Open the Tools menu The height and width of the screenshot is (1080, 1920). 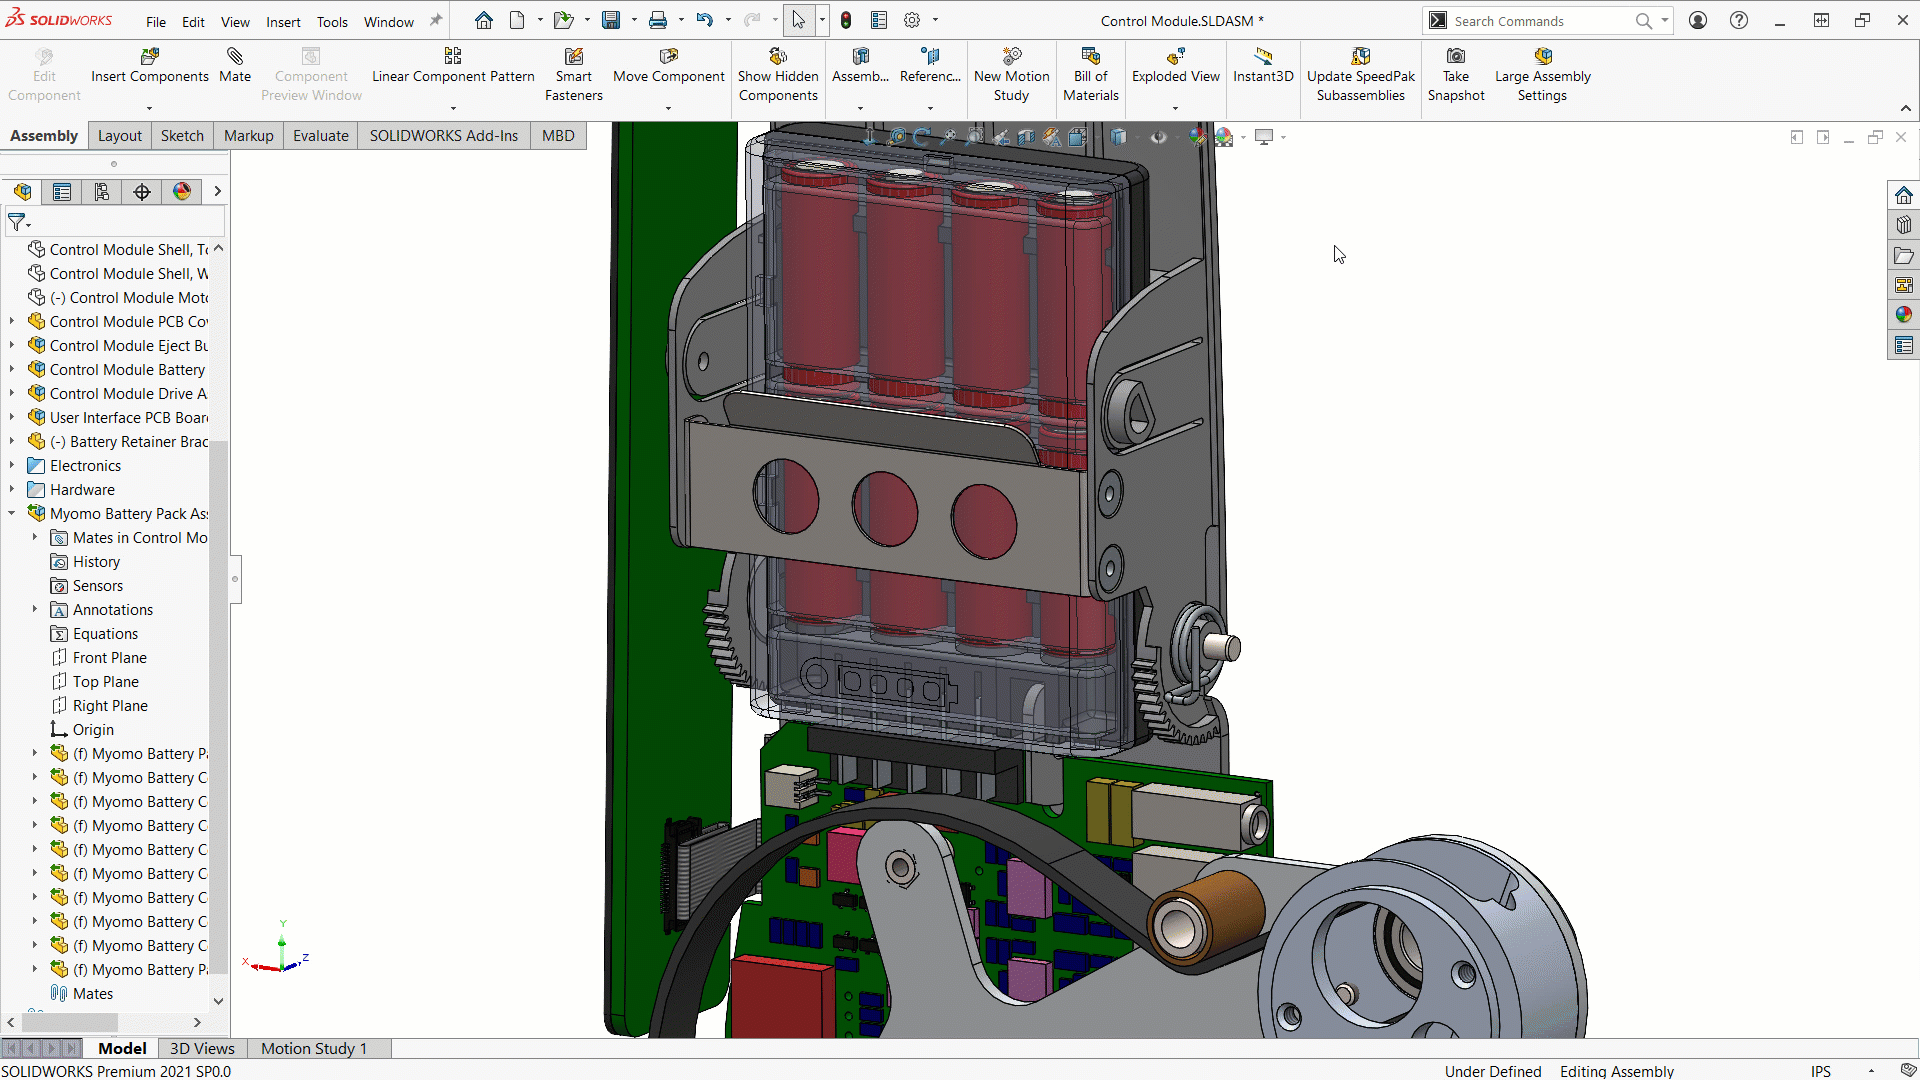click(x=332, y=21)
